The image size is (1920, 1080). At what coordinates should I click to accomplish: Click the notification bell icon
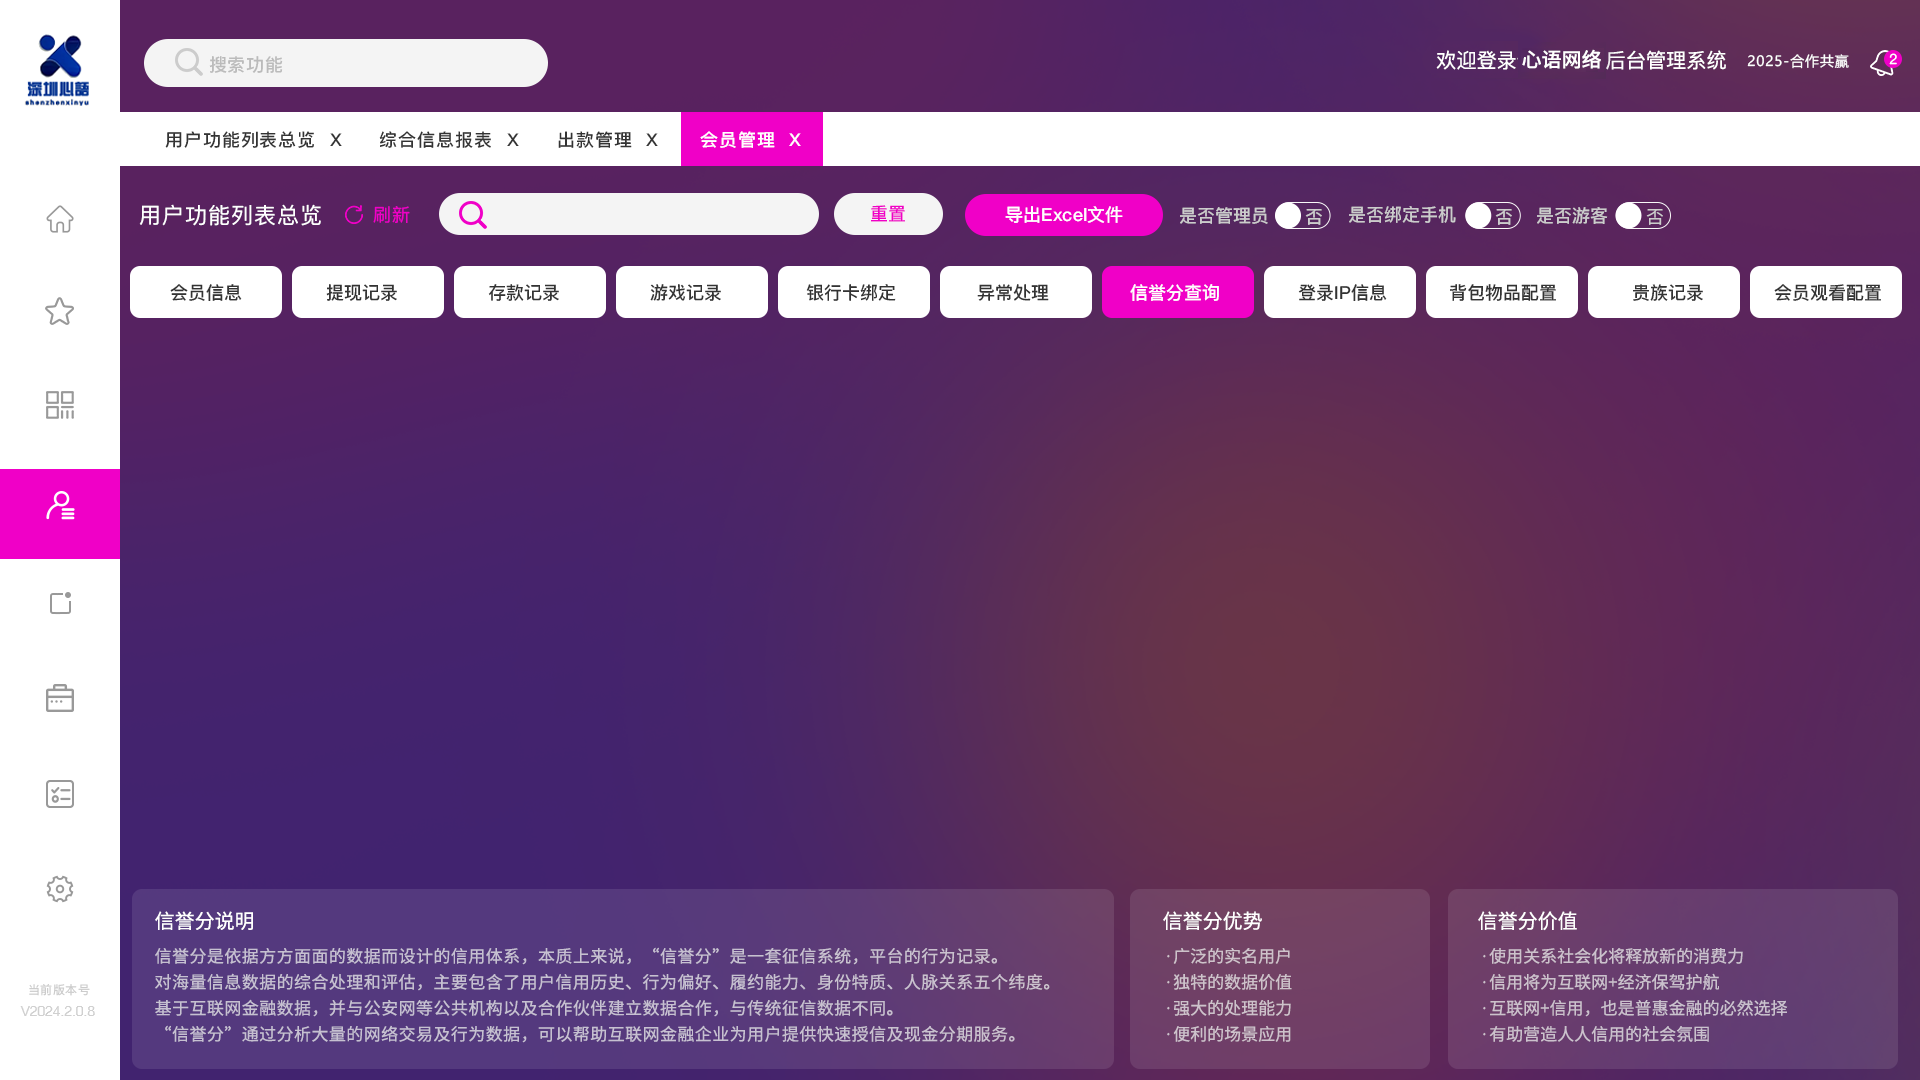(1882, 64)
